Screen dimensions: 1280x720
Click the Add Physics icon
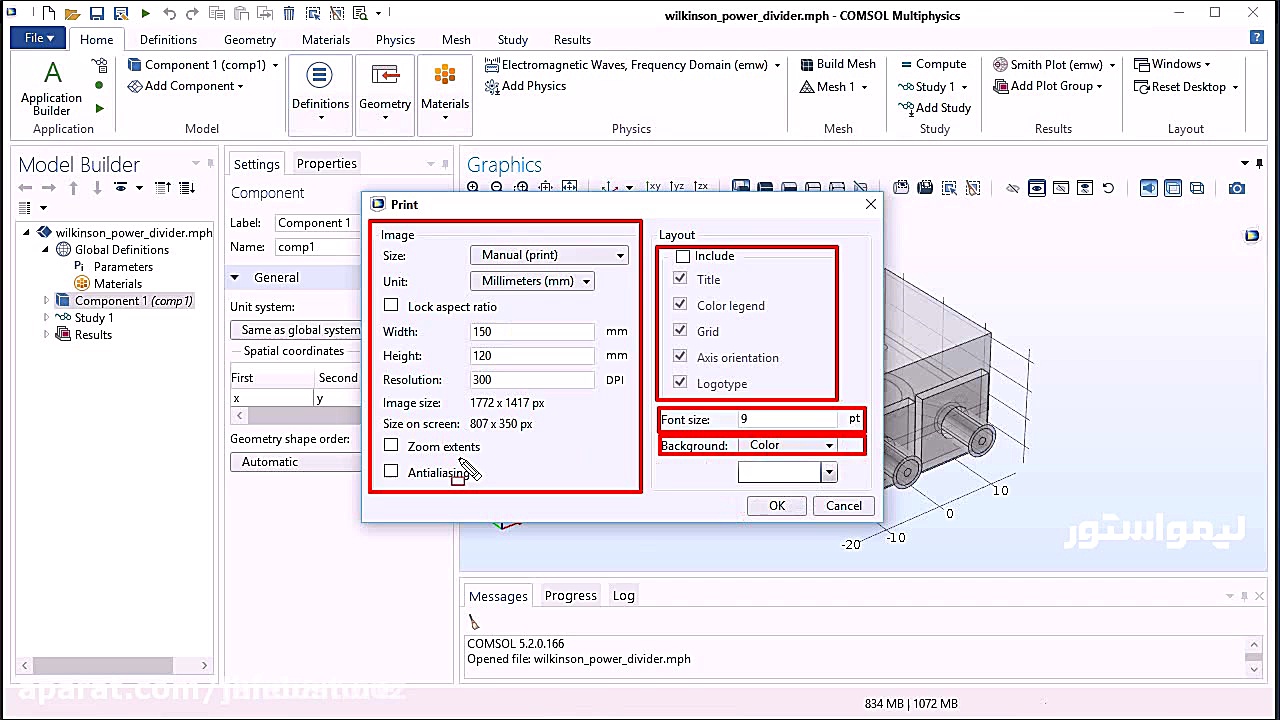[492, 87]
